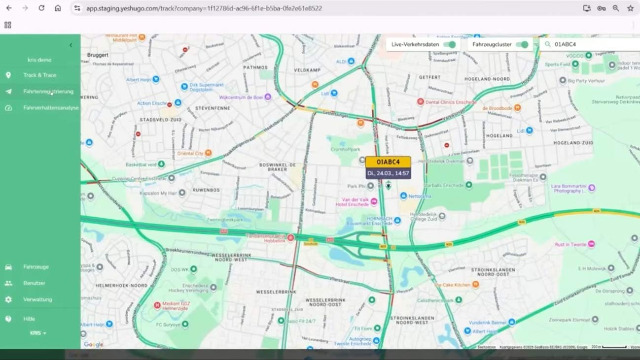
Task: Open Fahrverhaltensanalyse gauge icon
Action: pos(8,108)
